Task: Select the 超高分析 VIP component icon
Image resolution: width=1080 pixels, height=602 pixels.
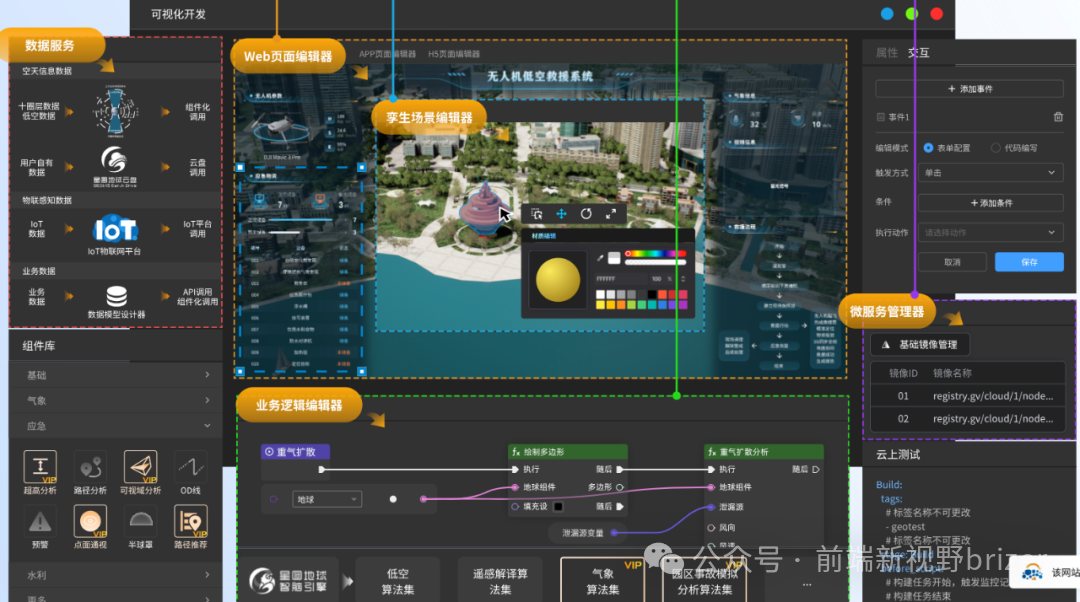Action: (40, 466)
